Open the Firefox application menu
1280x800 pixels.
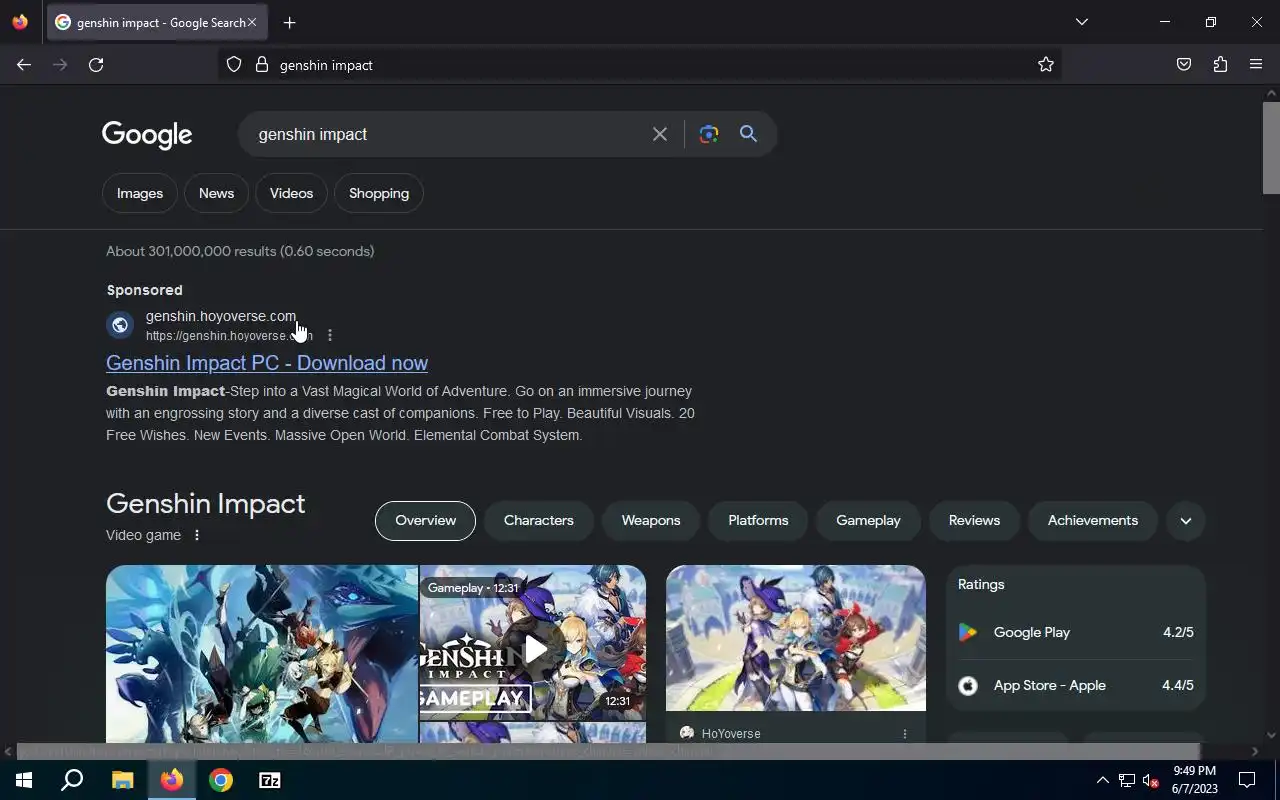tap(1256, 65)
